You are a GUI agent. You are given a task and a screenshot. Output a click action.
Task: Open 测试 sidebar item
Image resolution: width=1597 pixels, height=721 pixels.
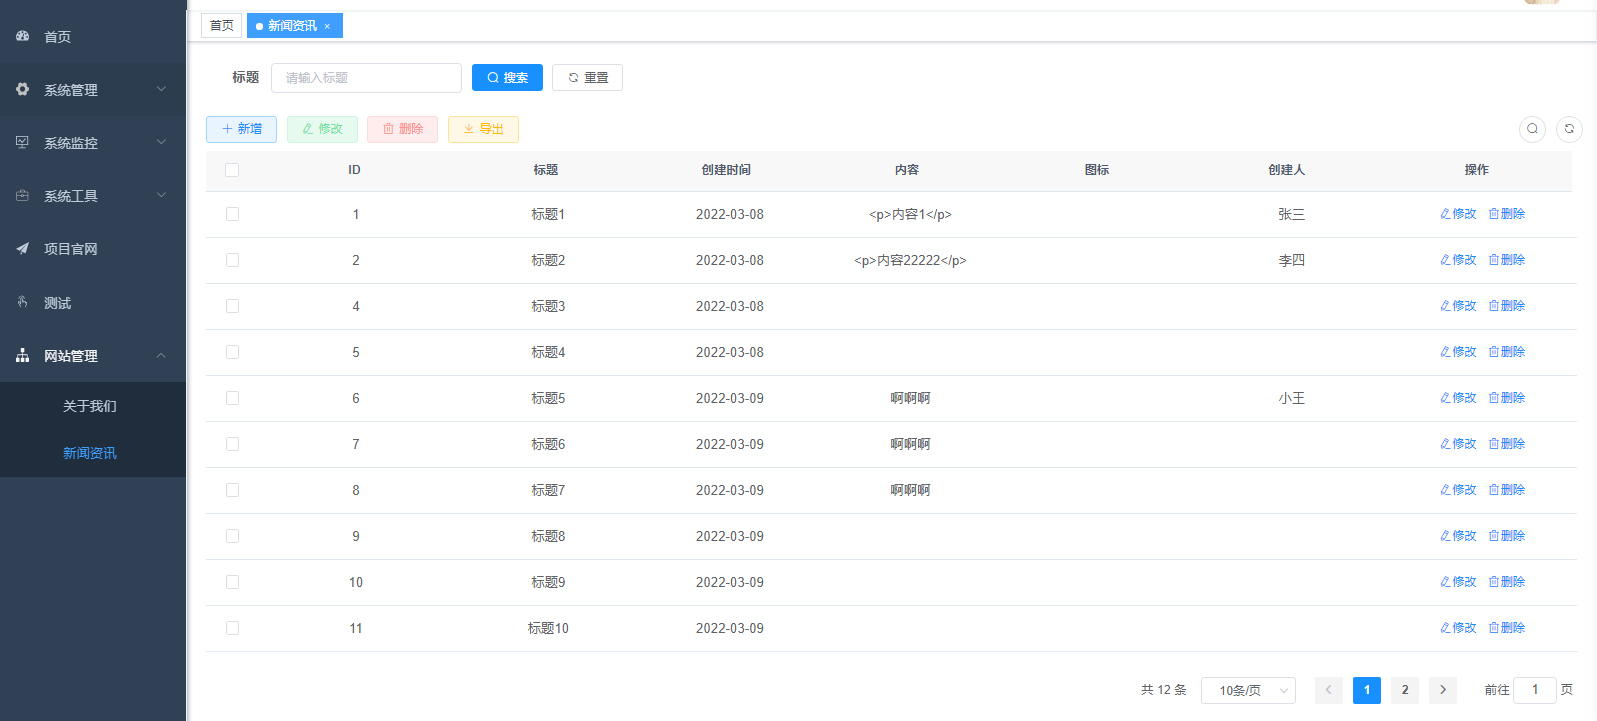pyautogui.click(x=93, y=303)
